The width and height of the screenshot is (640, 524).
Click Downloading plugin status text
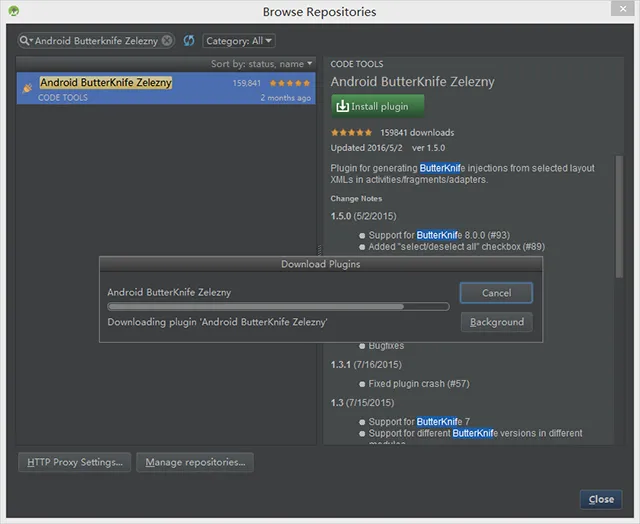coord(217,322)
